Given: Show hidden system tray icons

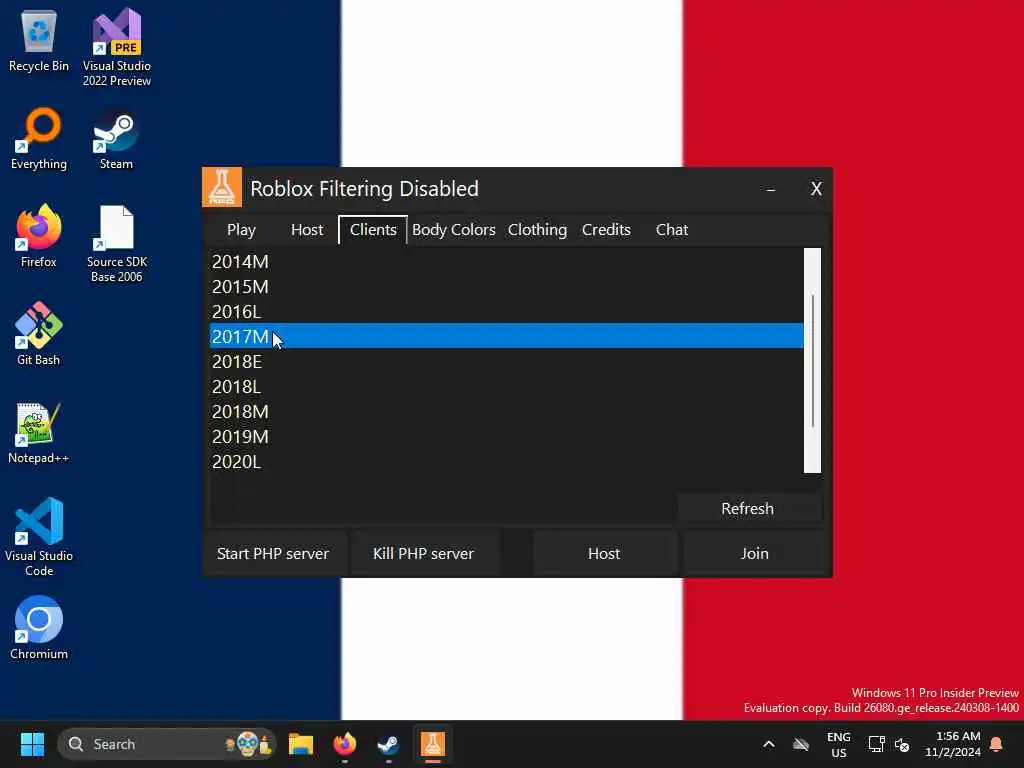Looking at the screenshot, I should (769, 744).
